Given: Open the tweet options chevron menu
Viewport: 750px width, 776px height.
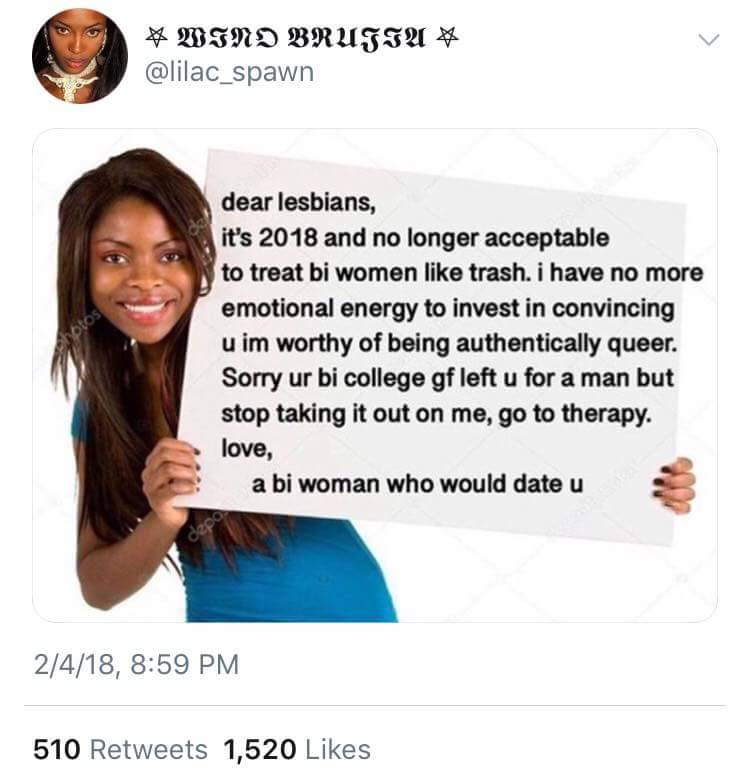Looking at the screenshot, I should click(x=707, y=40).
